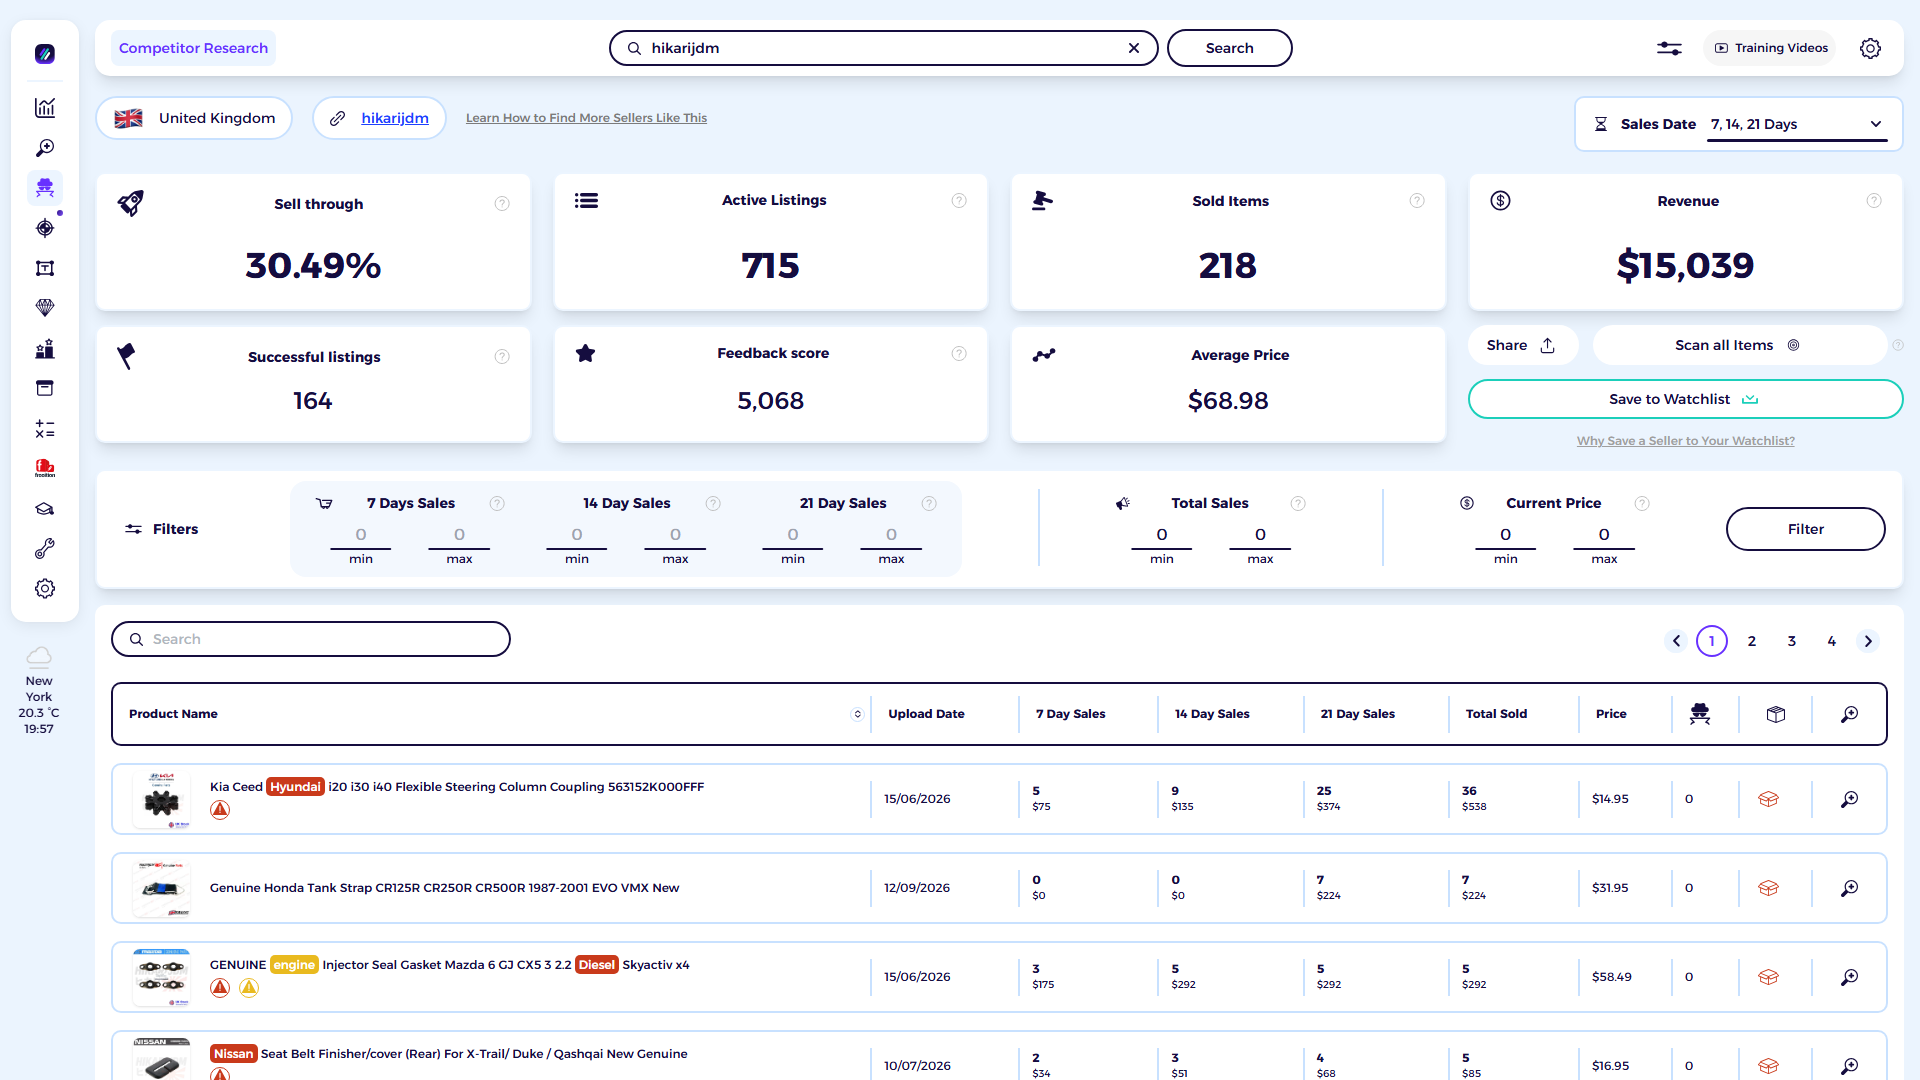
Task: Go to previous page arrow
Action: click(x=1677, y=641)
